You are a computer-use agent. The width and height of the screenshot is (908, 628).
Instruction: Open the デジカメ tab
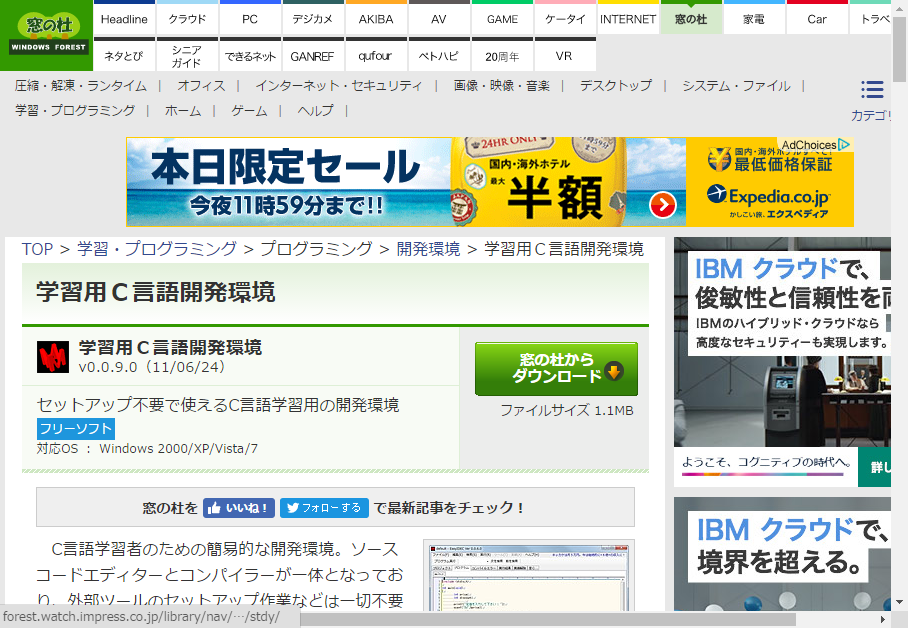(313, 19)
